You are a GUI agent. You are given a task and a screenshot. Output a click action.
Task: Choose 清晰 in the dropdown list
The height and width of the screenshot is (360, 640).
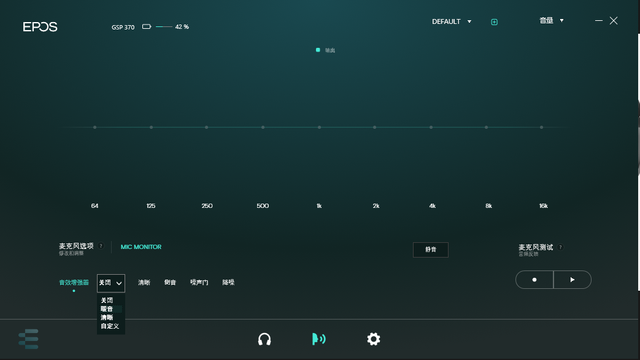pyautogui.click(x=107, y=318)
